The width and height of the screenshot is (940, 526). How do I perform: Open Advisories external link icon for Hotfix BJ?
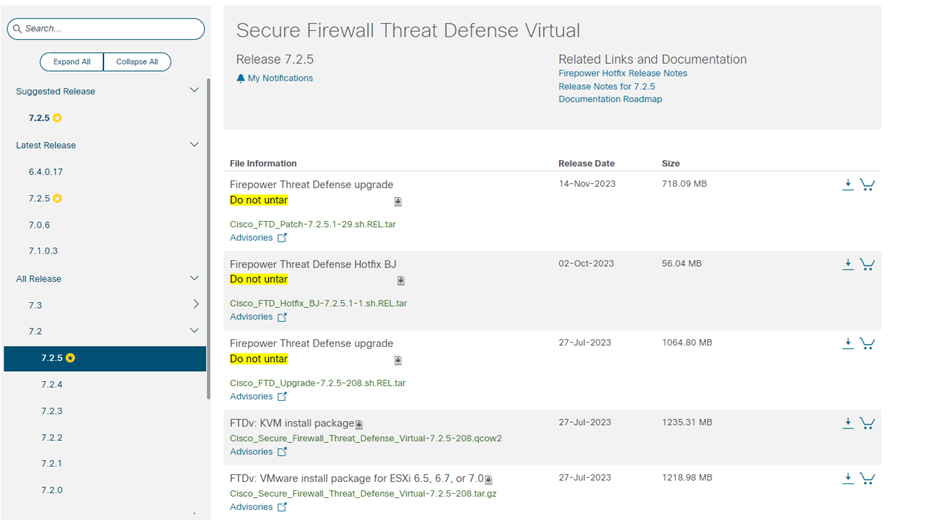coord(282,317)
